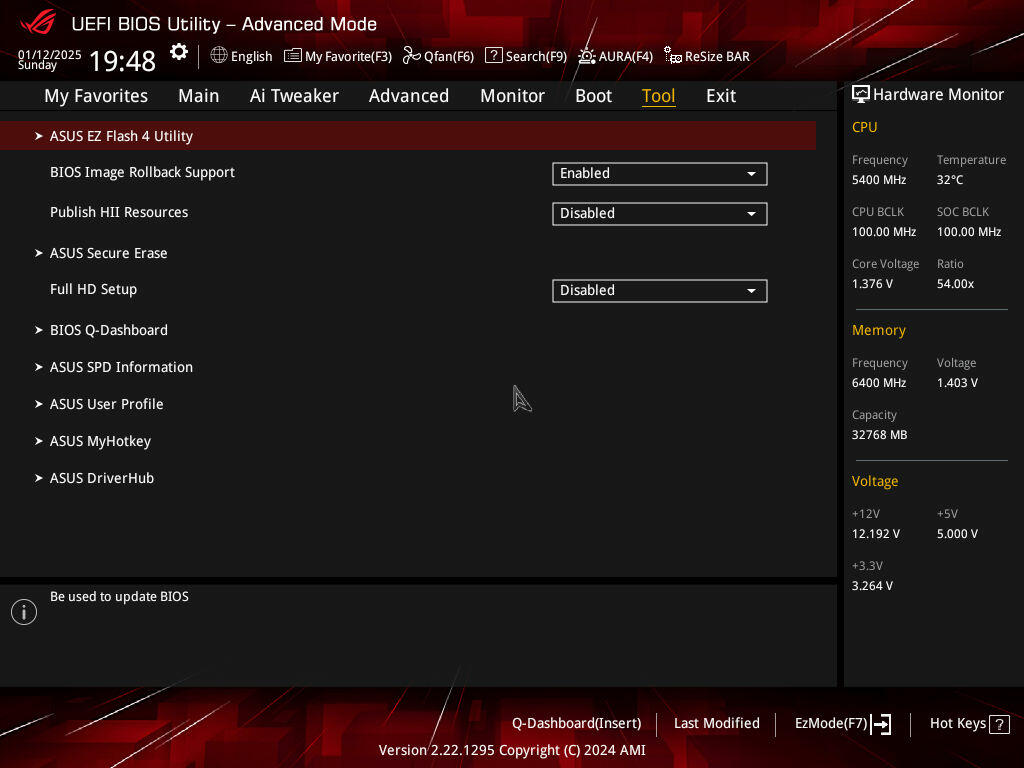
Task: Click AURA(F4) label
Action: pos(626,57)
